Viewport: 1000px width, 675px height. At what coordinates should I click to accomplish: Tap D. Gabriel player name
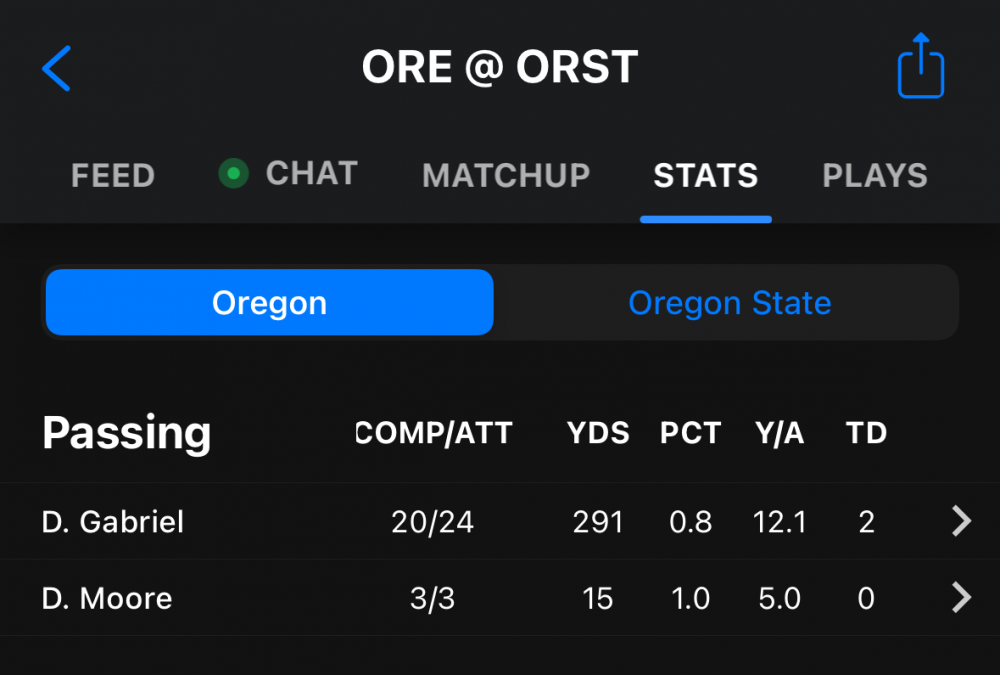(113, 521)
